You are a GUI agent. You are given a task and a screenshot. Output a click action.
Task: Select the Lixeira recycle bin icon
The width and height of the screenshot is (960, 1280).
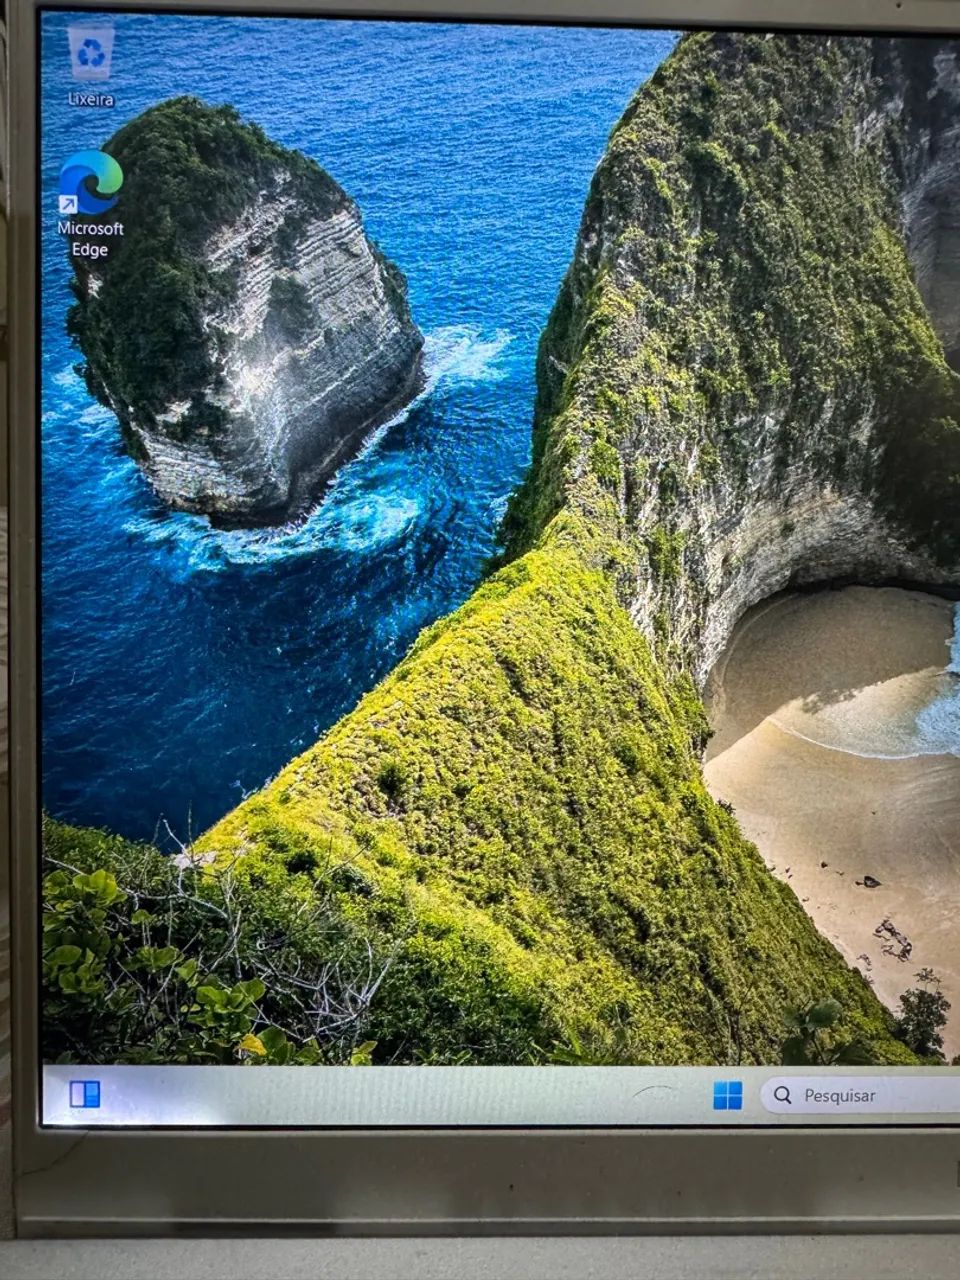click(91, 55)
